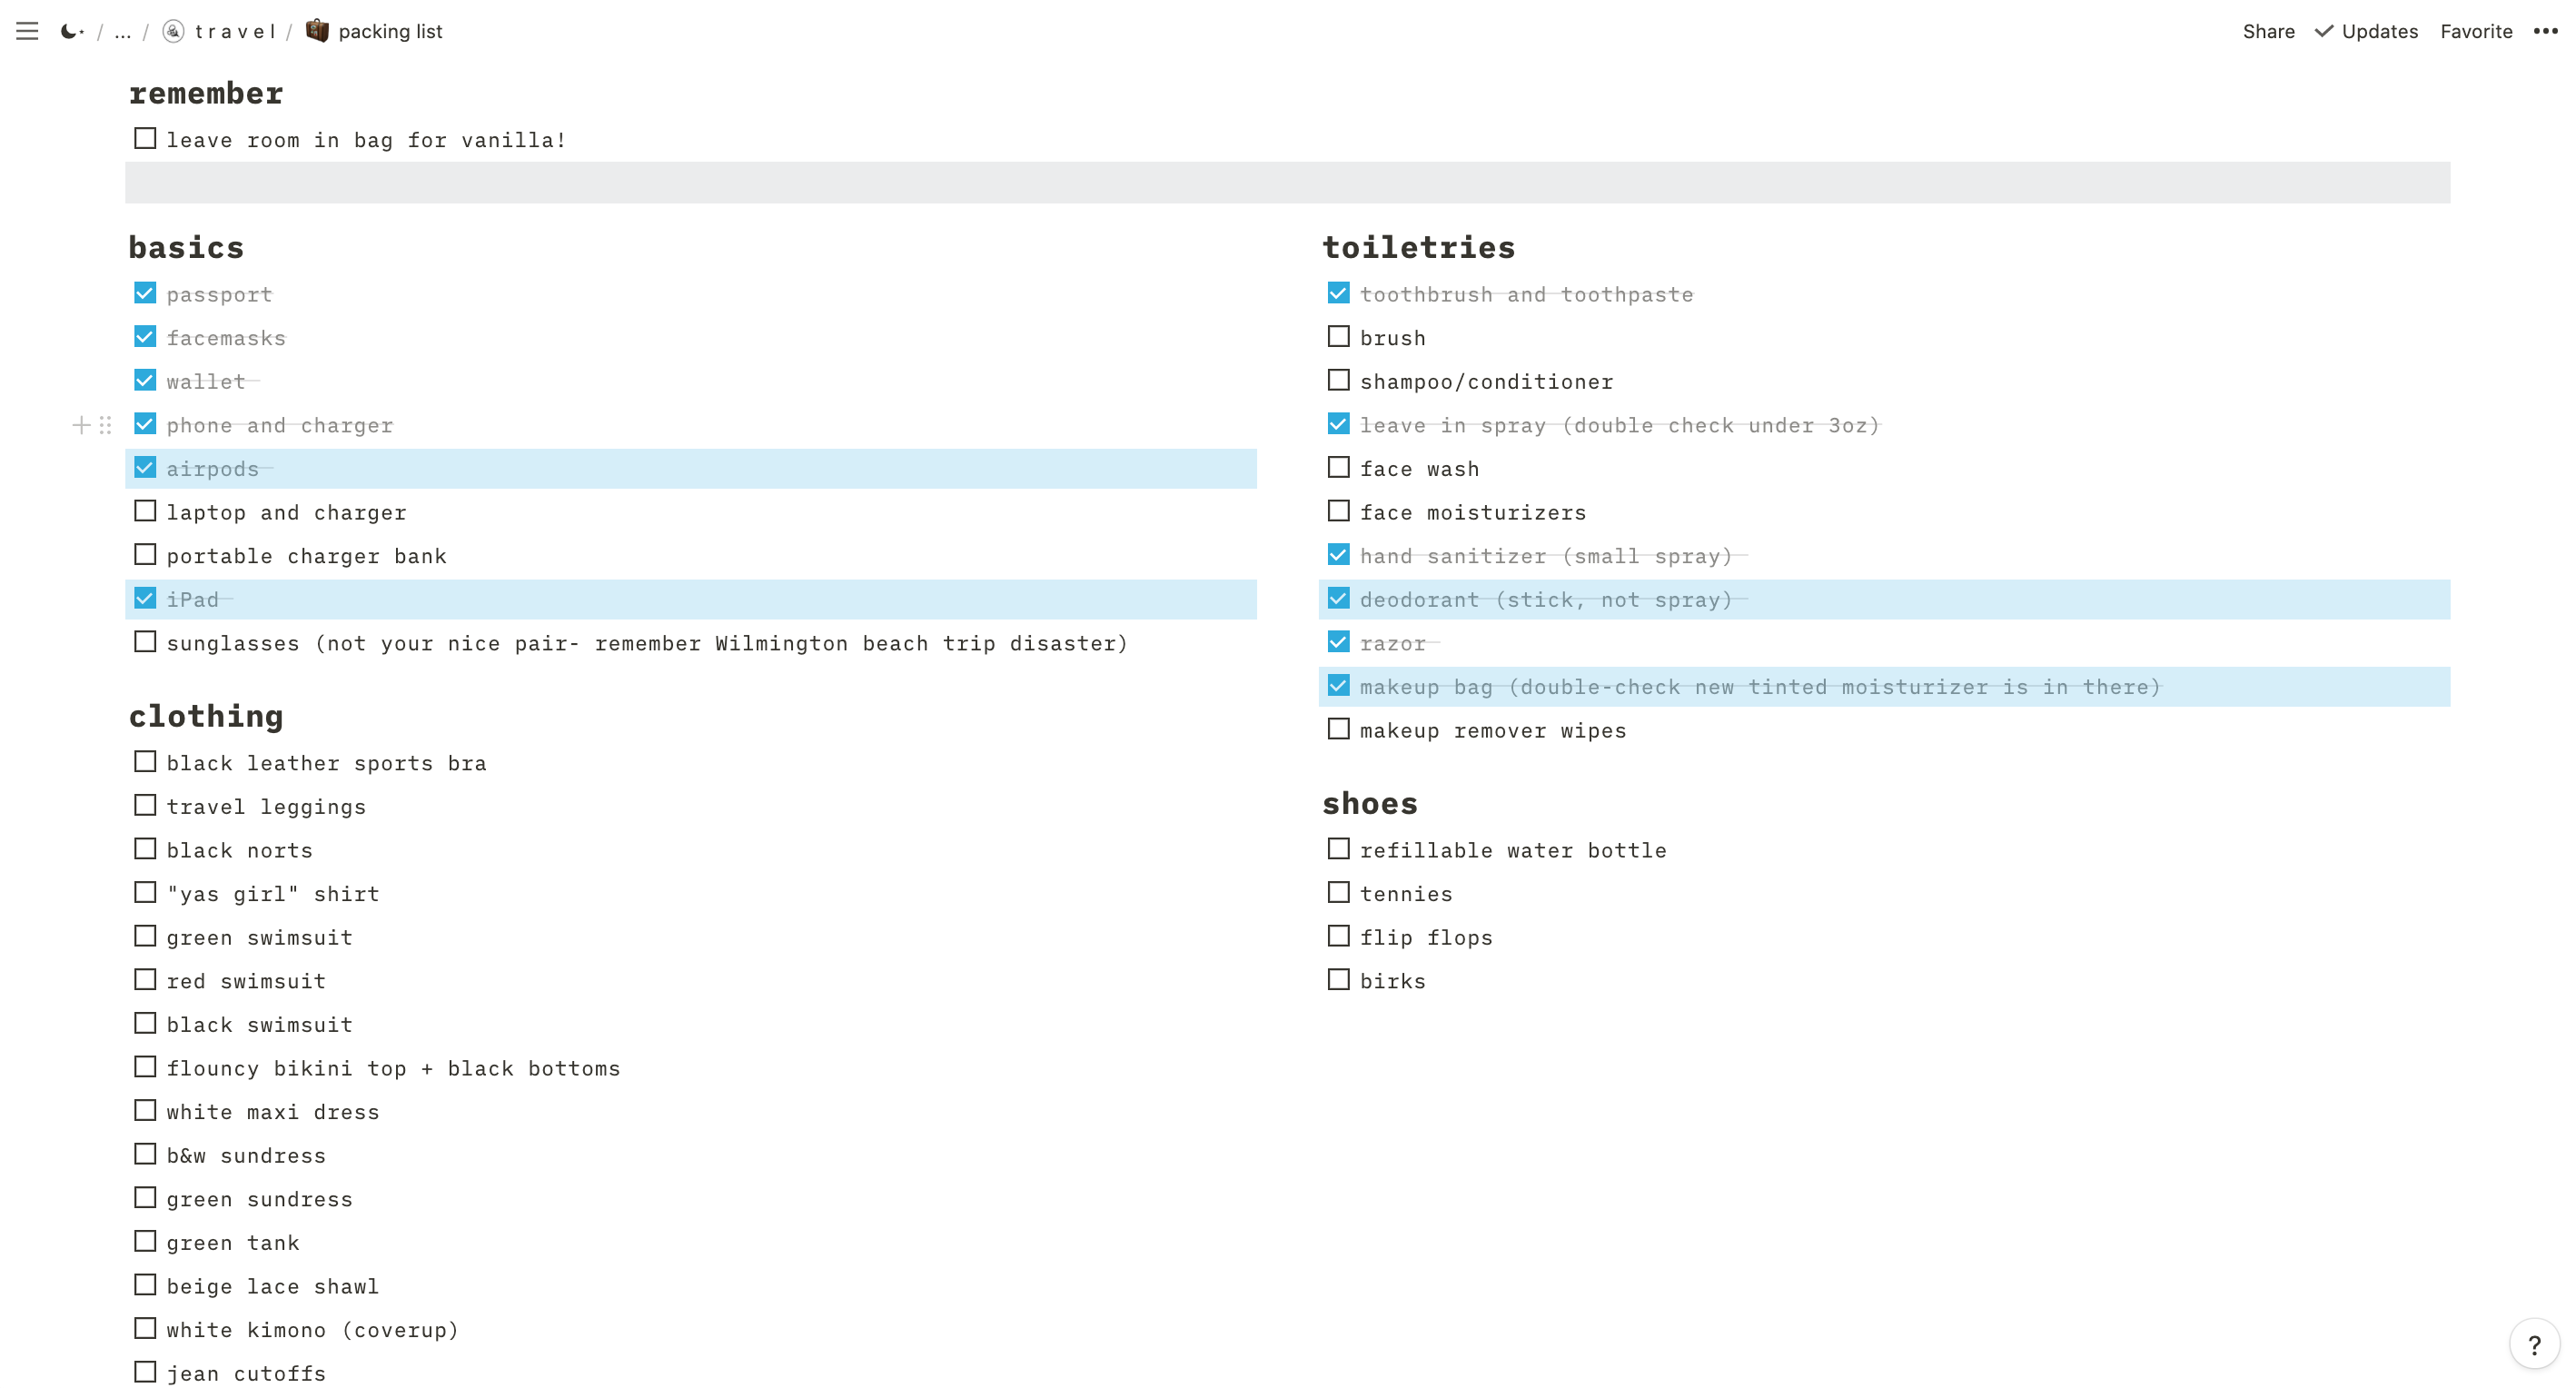2576x1388 pixels.
Task: Click the empty gray callout block
Action: pyautogui.click(x=1287, y=182)
